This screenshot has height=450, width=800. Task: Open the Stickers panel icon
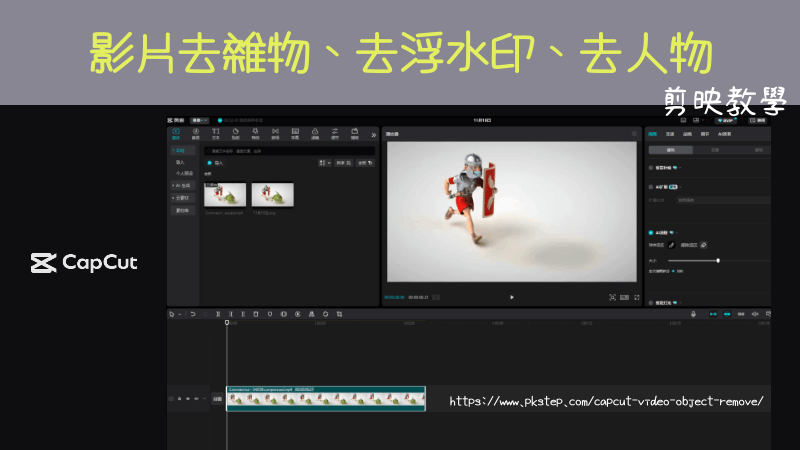pyautogui.click(x=235, y=134)
